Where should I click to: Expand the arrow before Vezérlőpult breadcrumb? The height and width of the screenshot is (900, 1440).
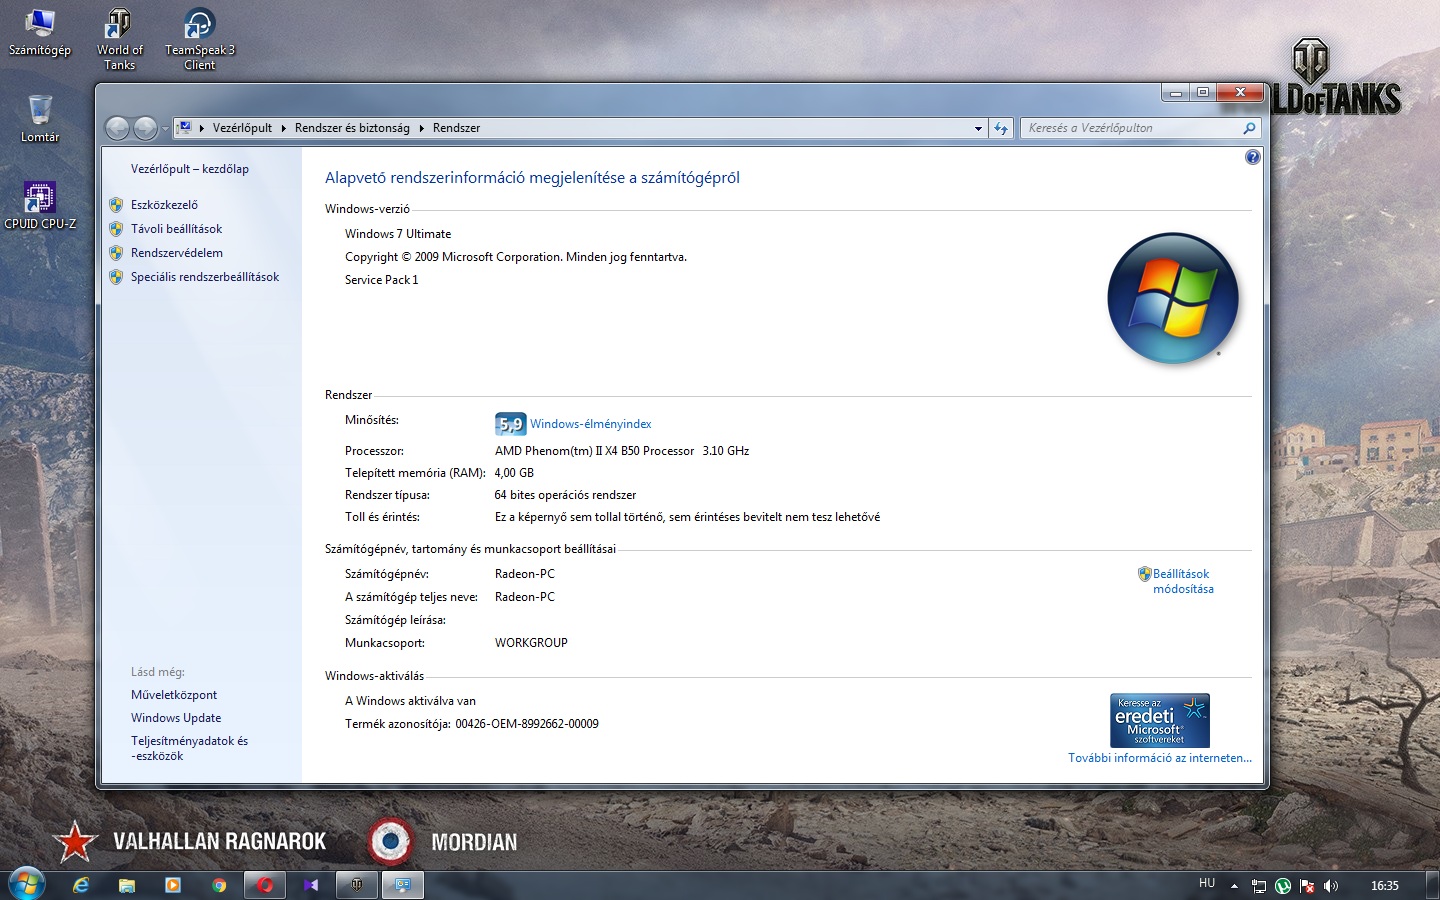(202, 128)
